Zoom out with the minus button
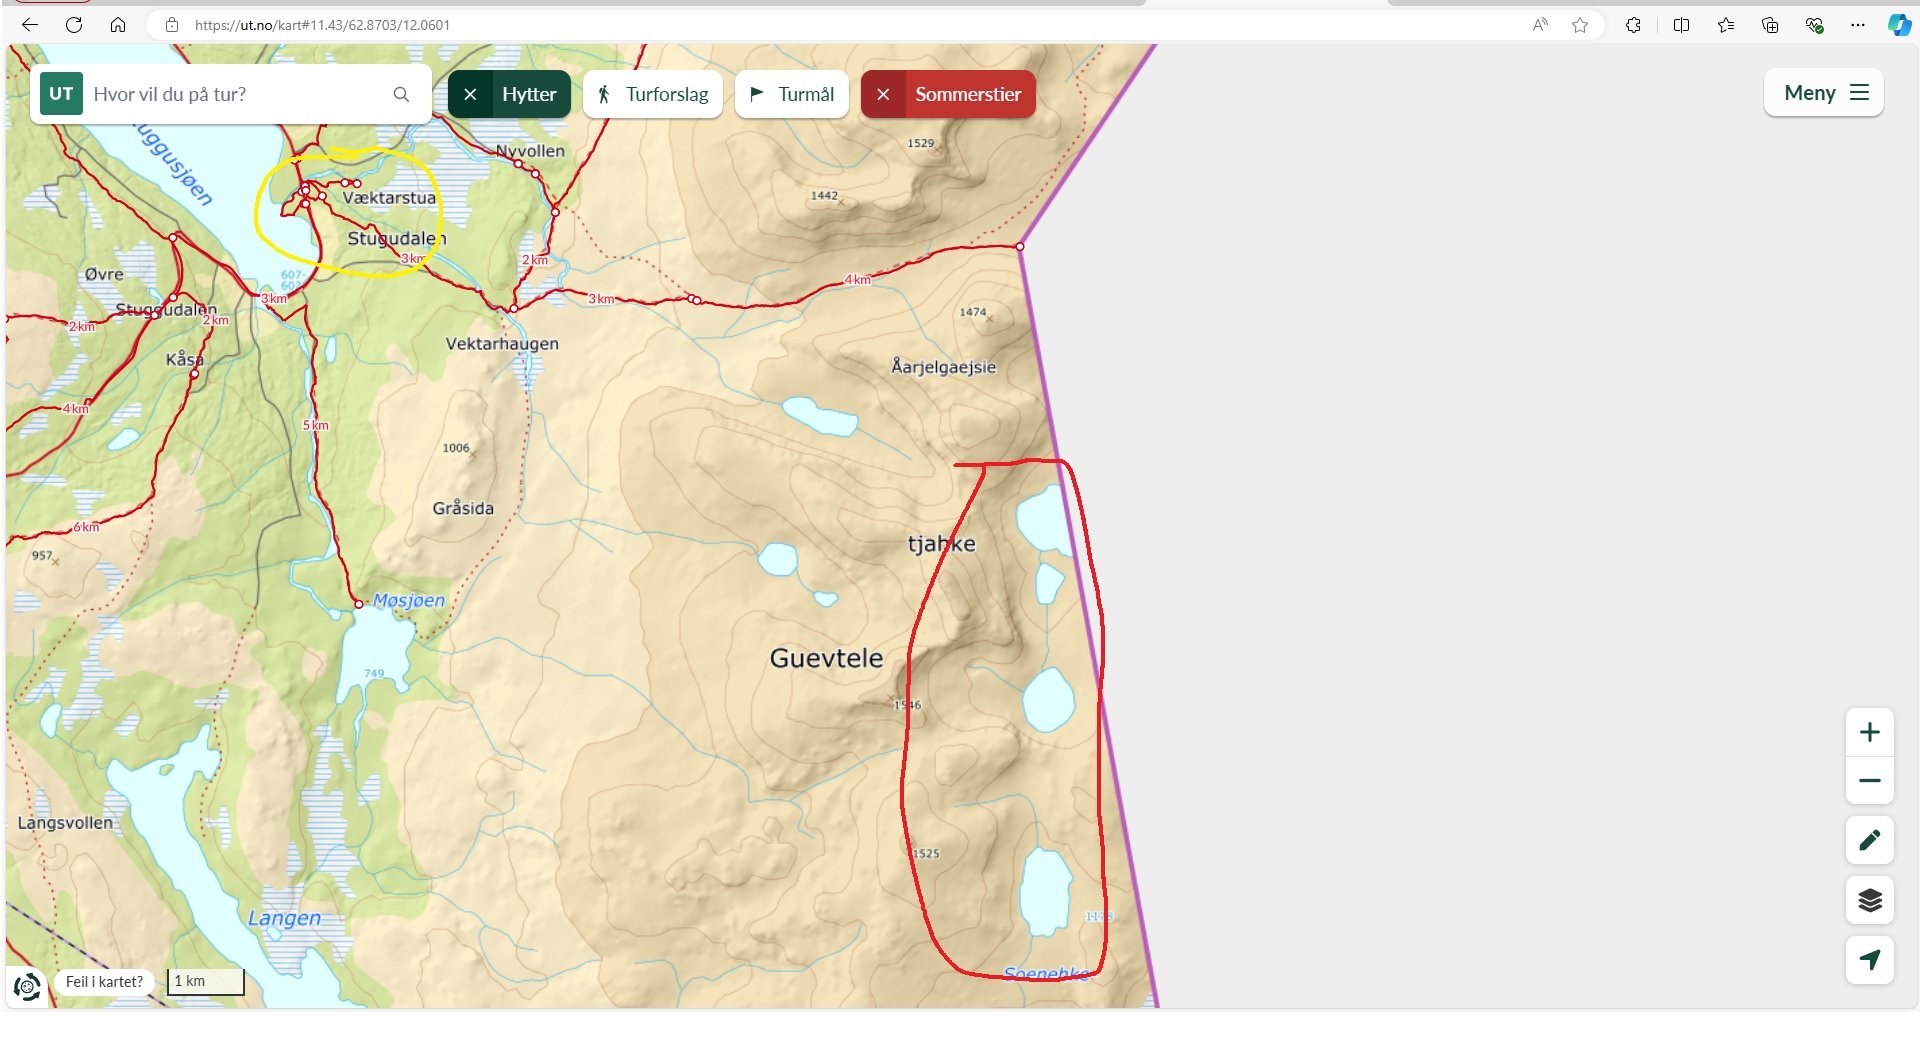 pos(1869,780)
